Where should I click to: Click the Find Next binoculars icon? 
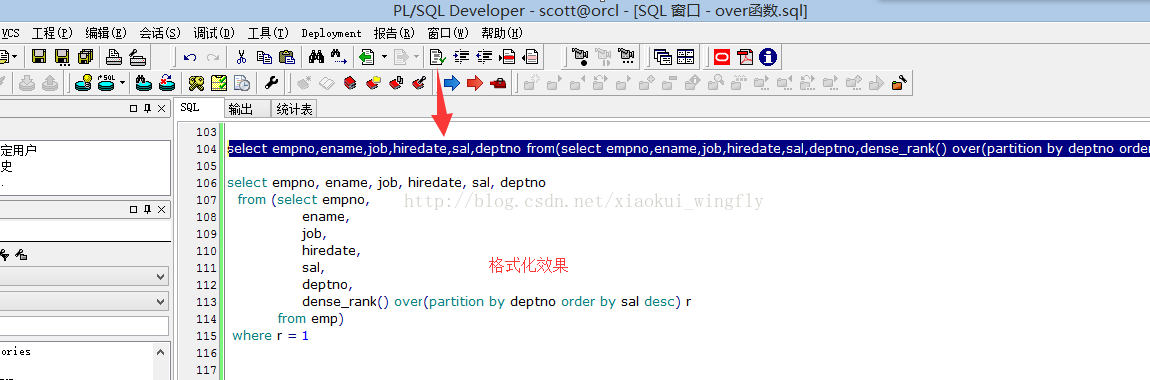(339, 56)
